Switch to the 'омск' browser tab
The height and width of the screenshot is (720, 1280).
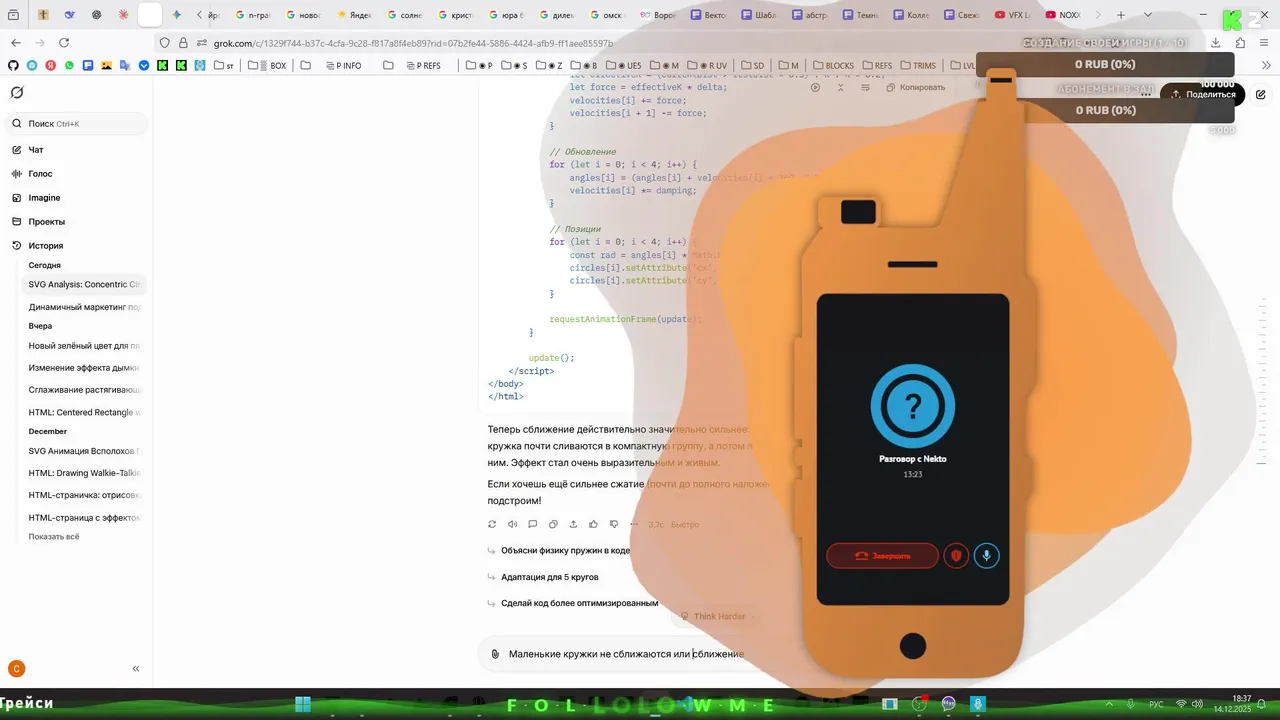(608, 15)
